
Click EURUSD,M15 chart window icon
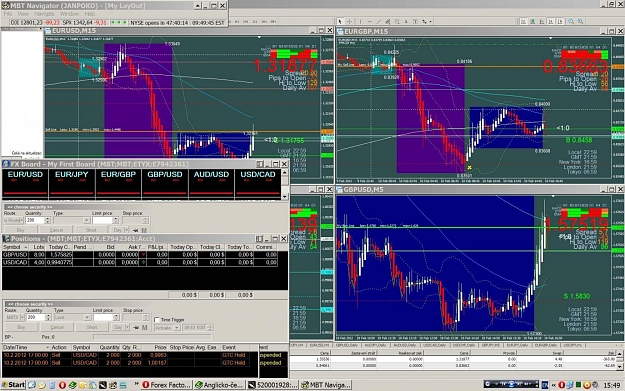click(48, 31)
